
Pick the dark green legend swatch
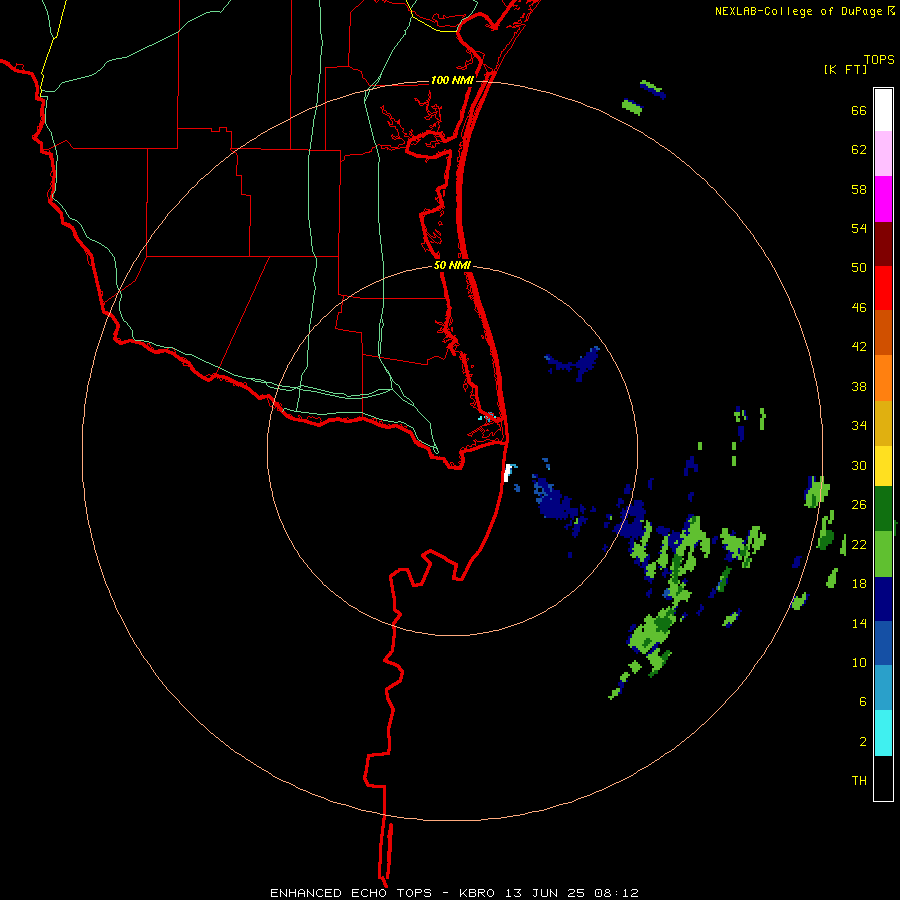pyautogui.click(x=883, y=509)
